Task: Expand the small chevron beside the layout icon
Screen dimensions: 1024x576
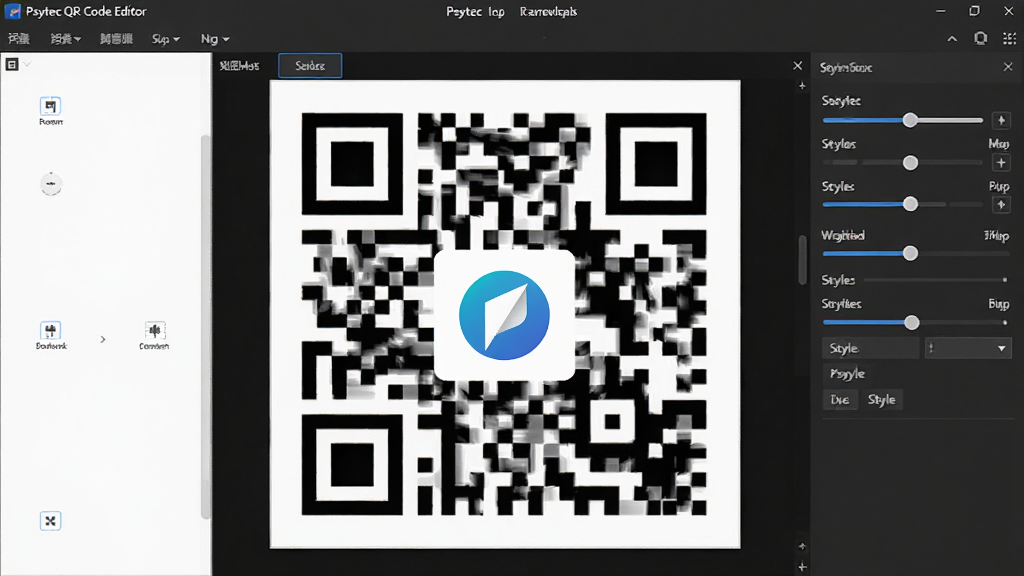Action: (27, 65)
